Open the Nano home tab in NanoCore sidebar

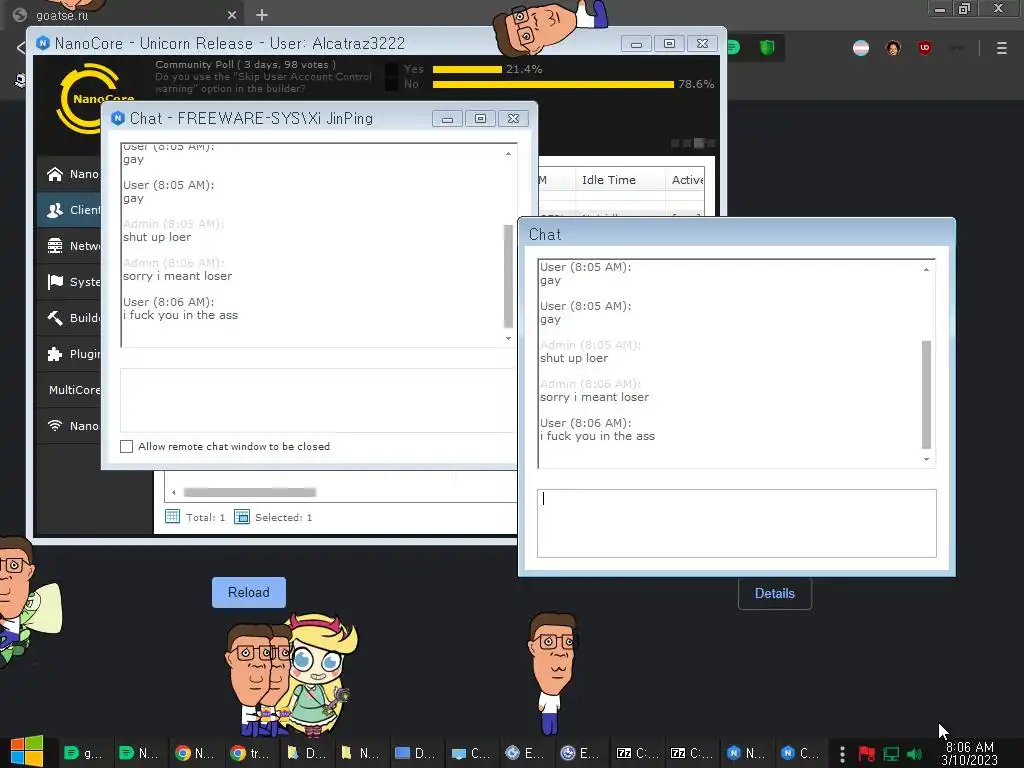pos(69,174)
